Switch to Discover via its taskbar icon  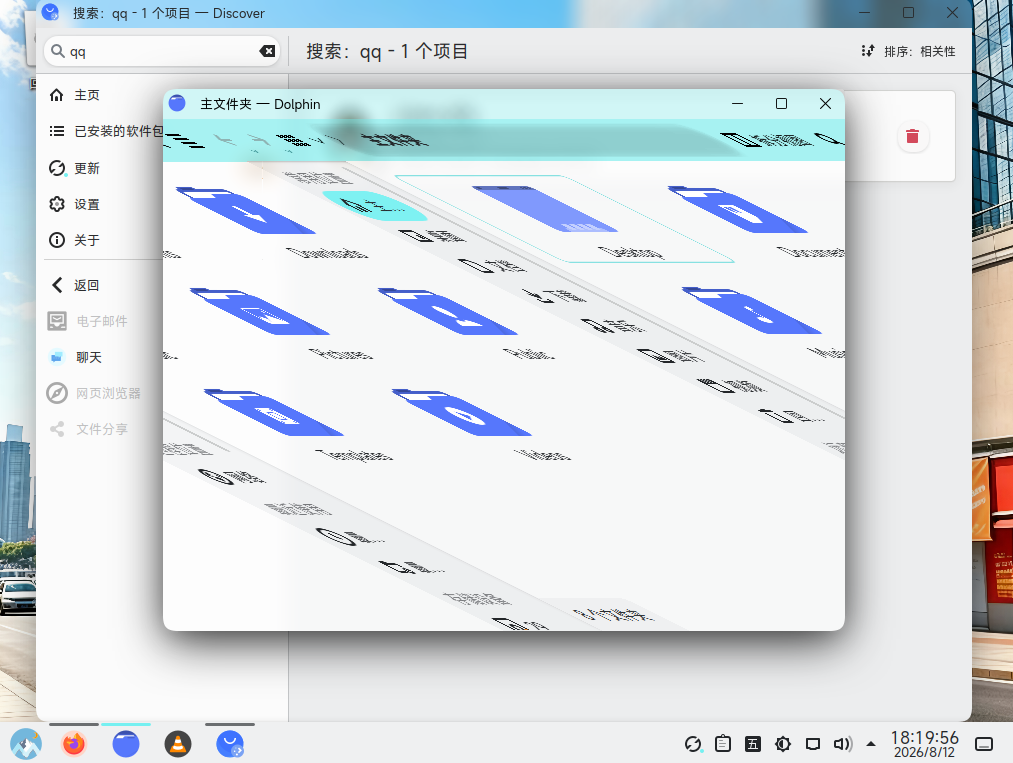230,744
